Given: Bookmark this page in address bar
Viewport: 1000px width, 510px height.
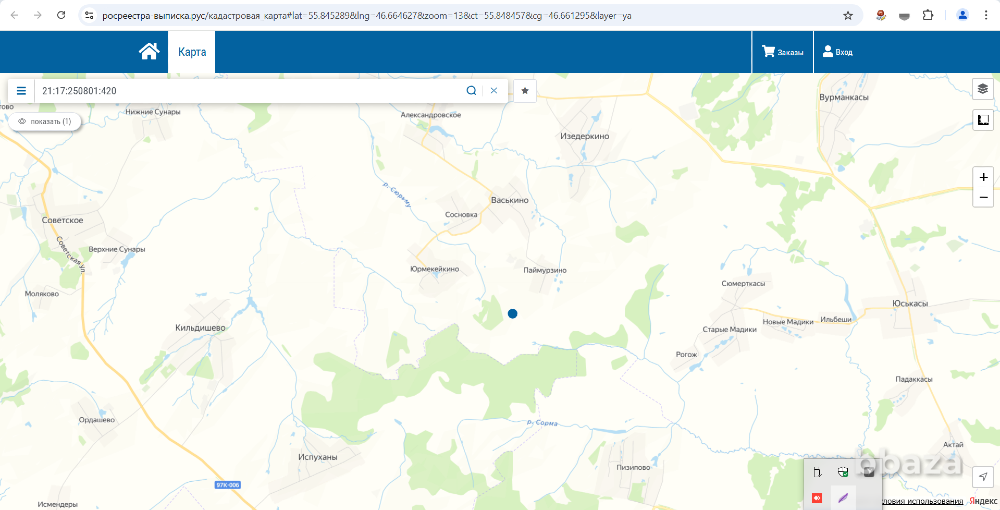Looking at the screenshot, I should [848, 16].
